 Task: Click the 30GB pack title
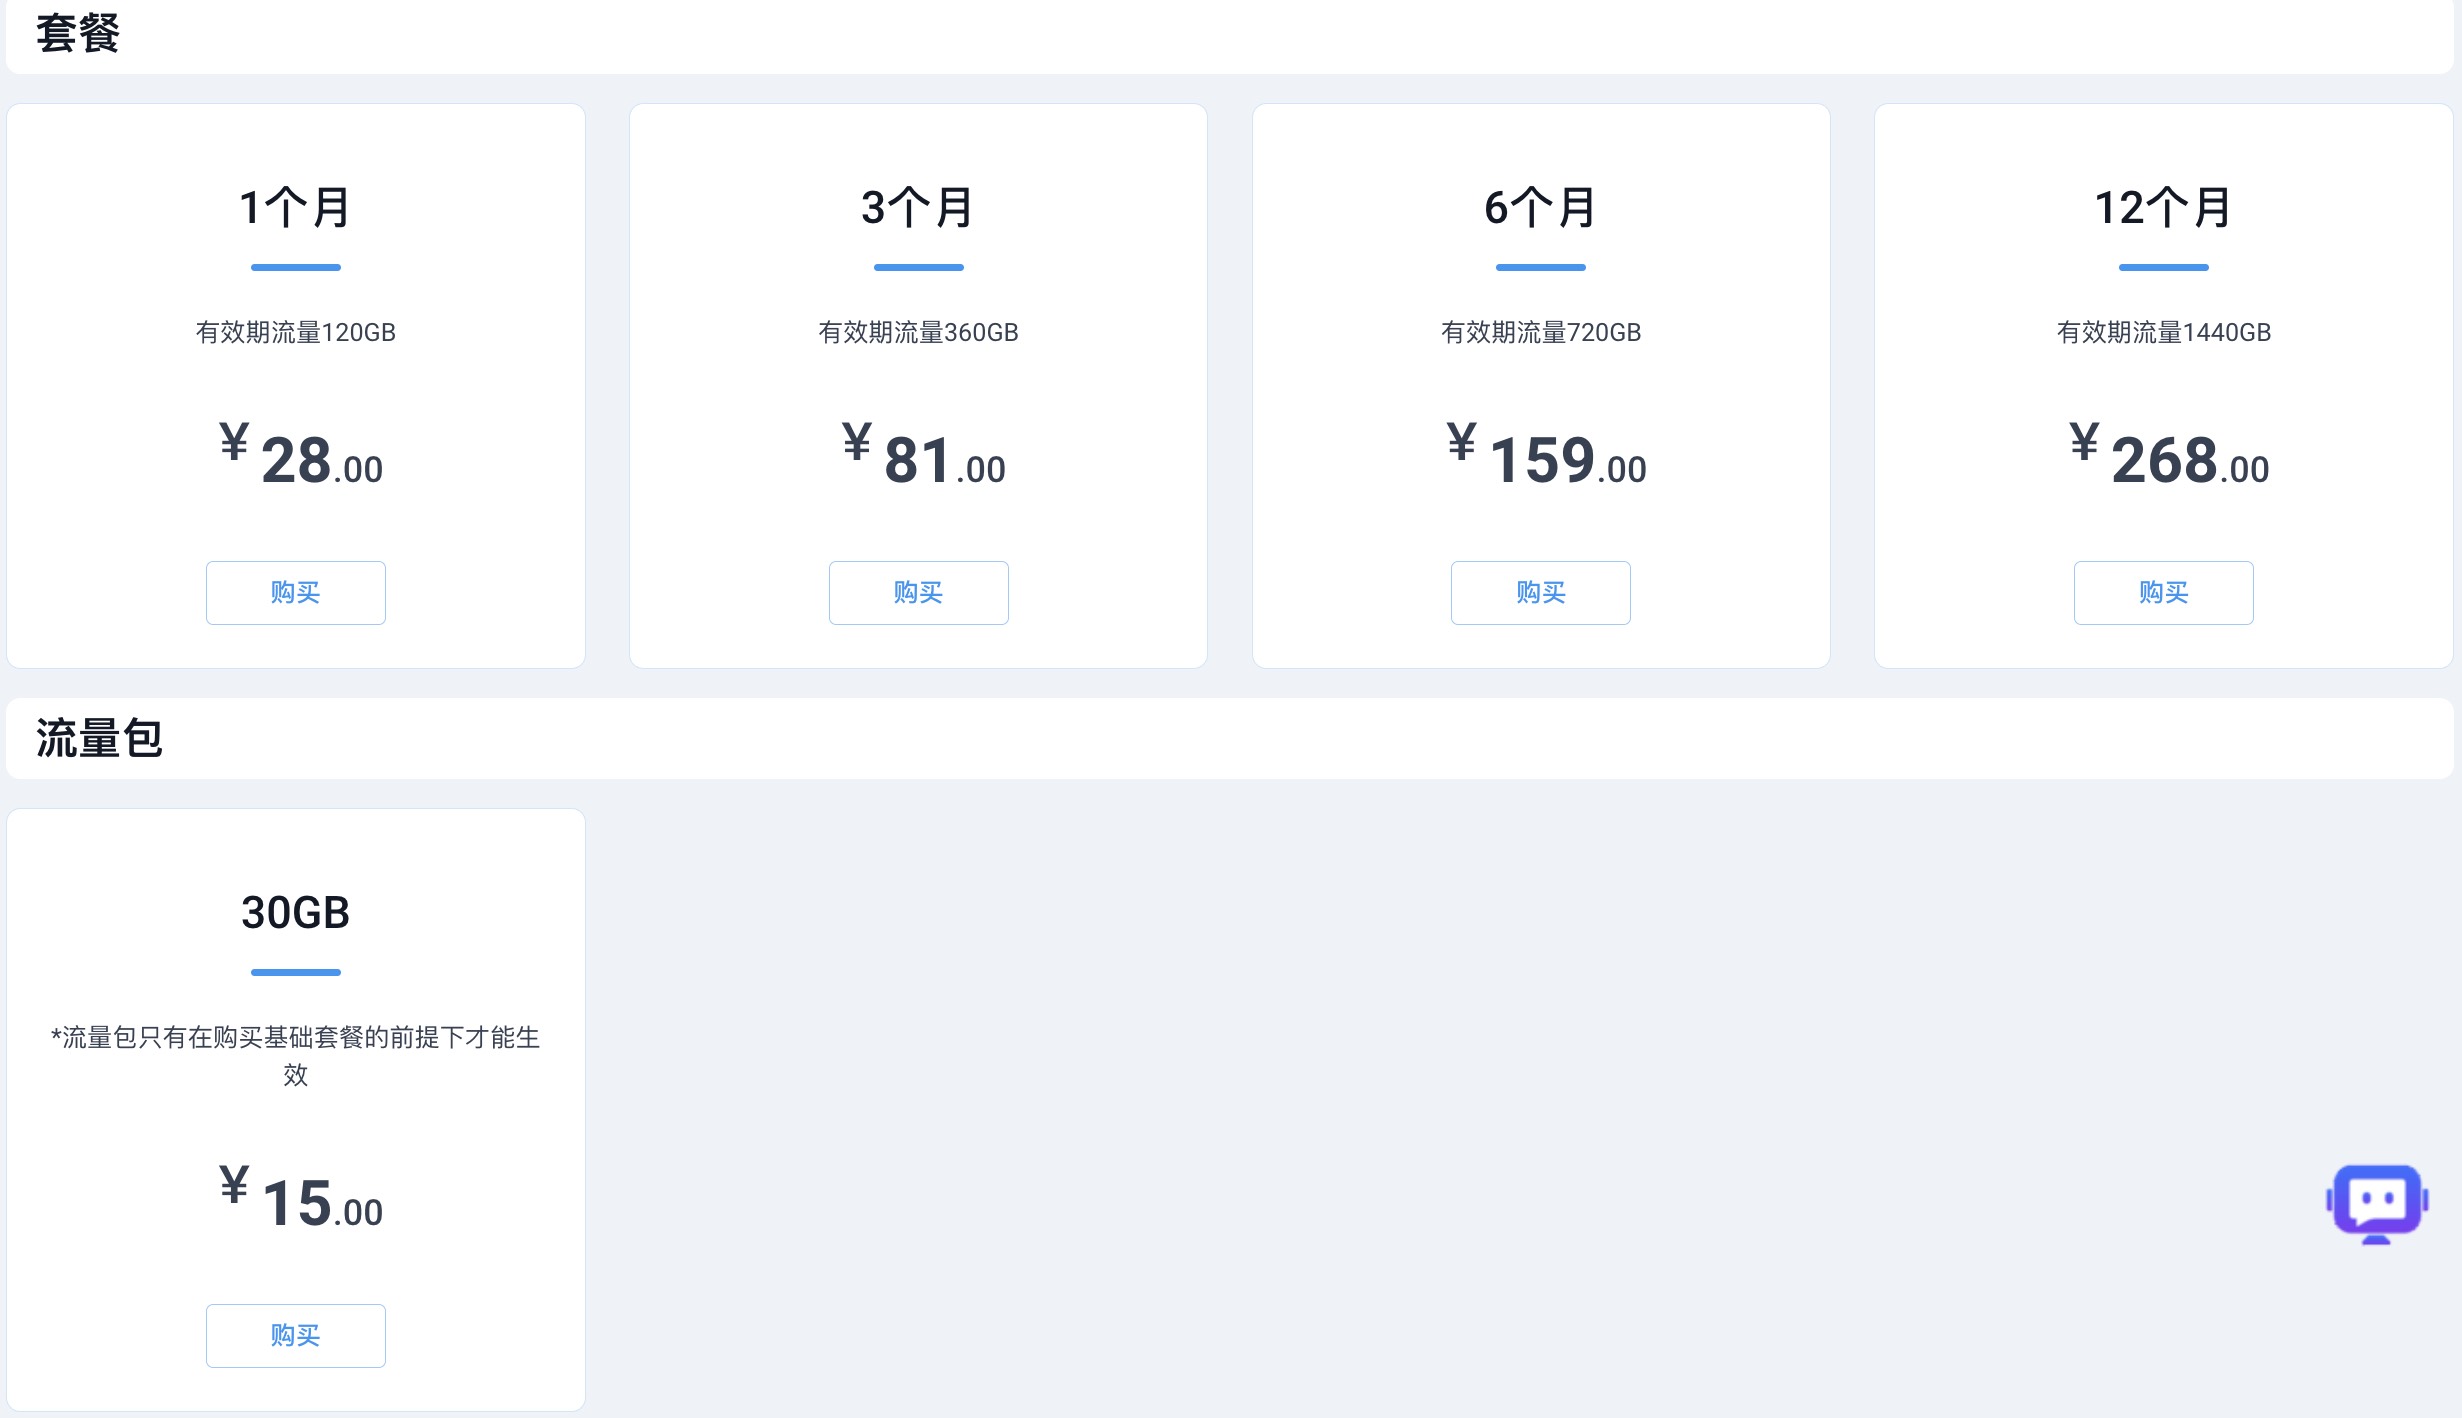tap(295, 913)
